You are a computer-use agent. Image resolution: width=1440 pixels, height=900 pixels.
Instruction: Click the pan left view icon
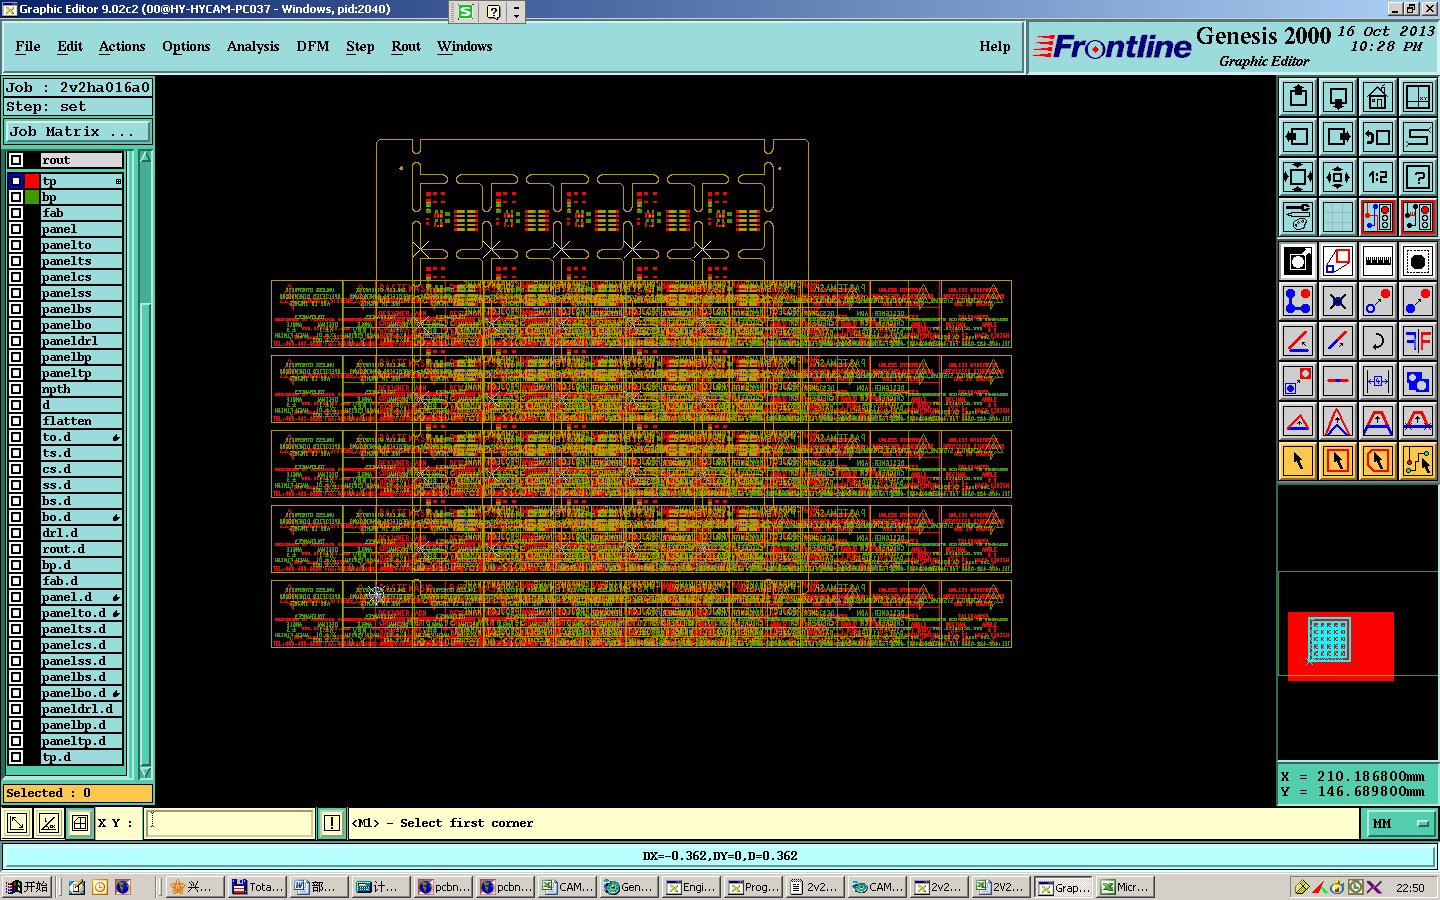1298,137
